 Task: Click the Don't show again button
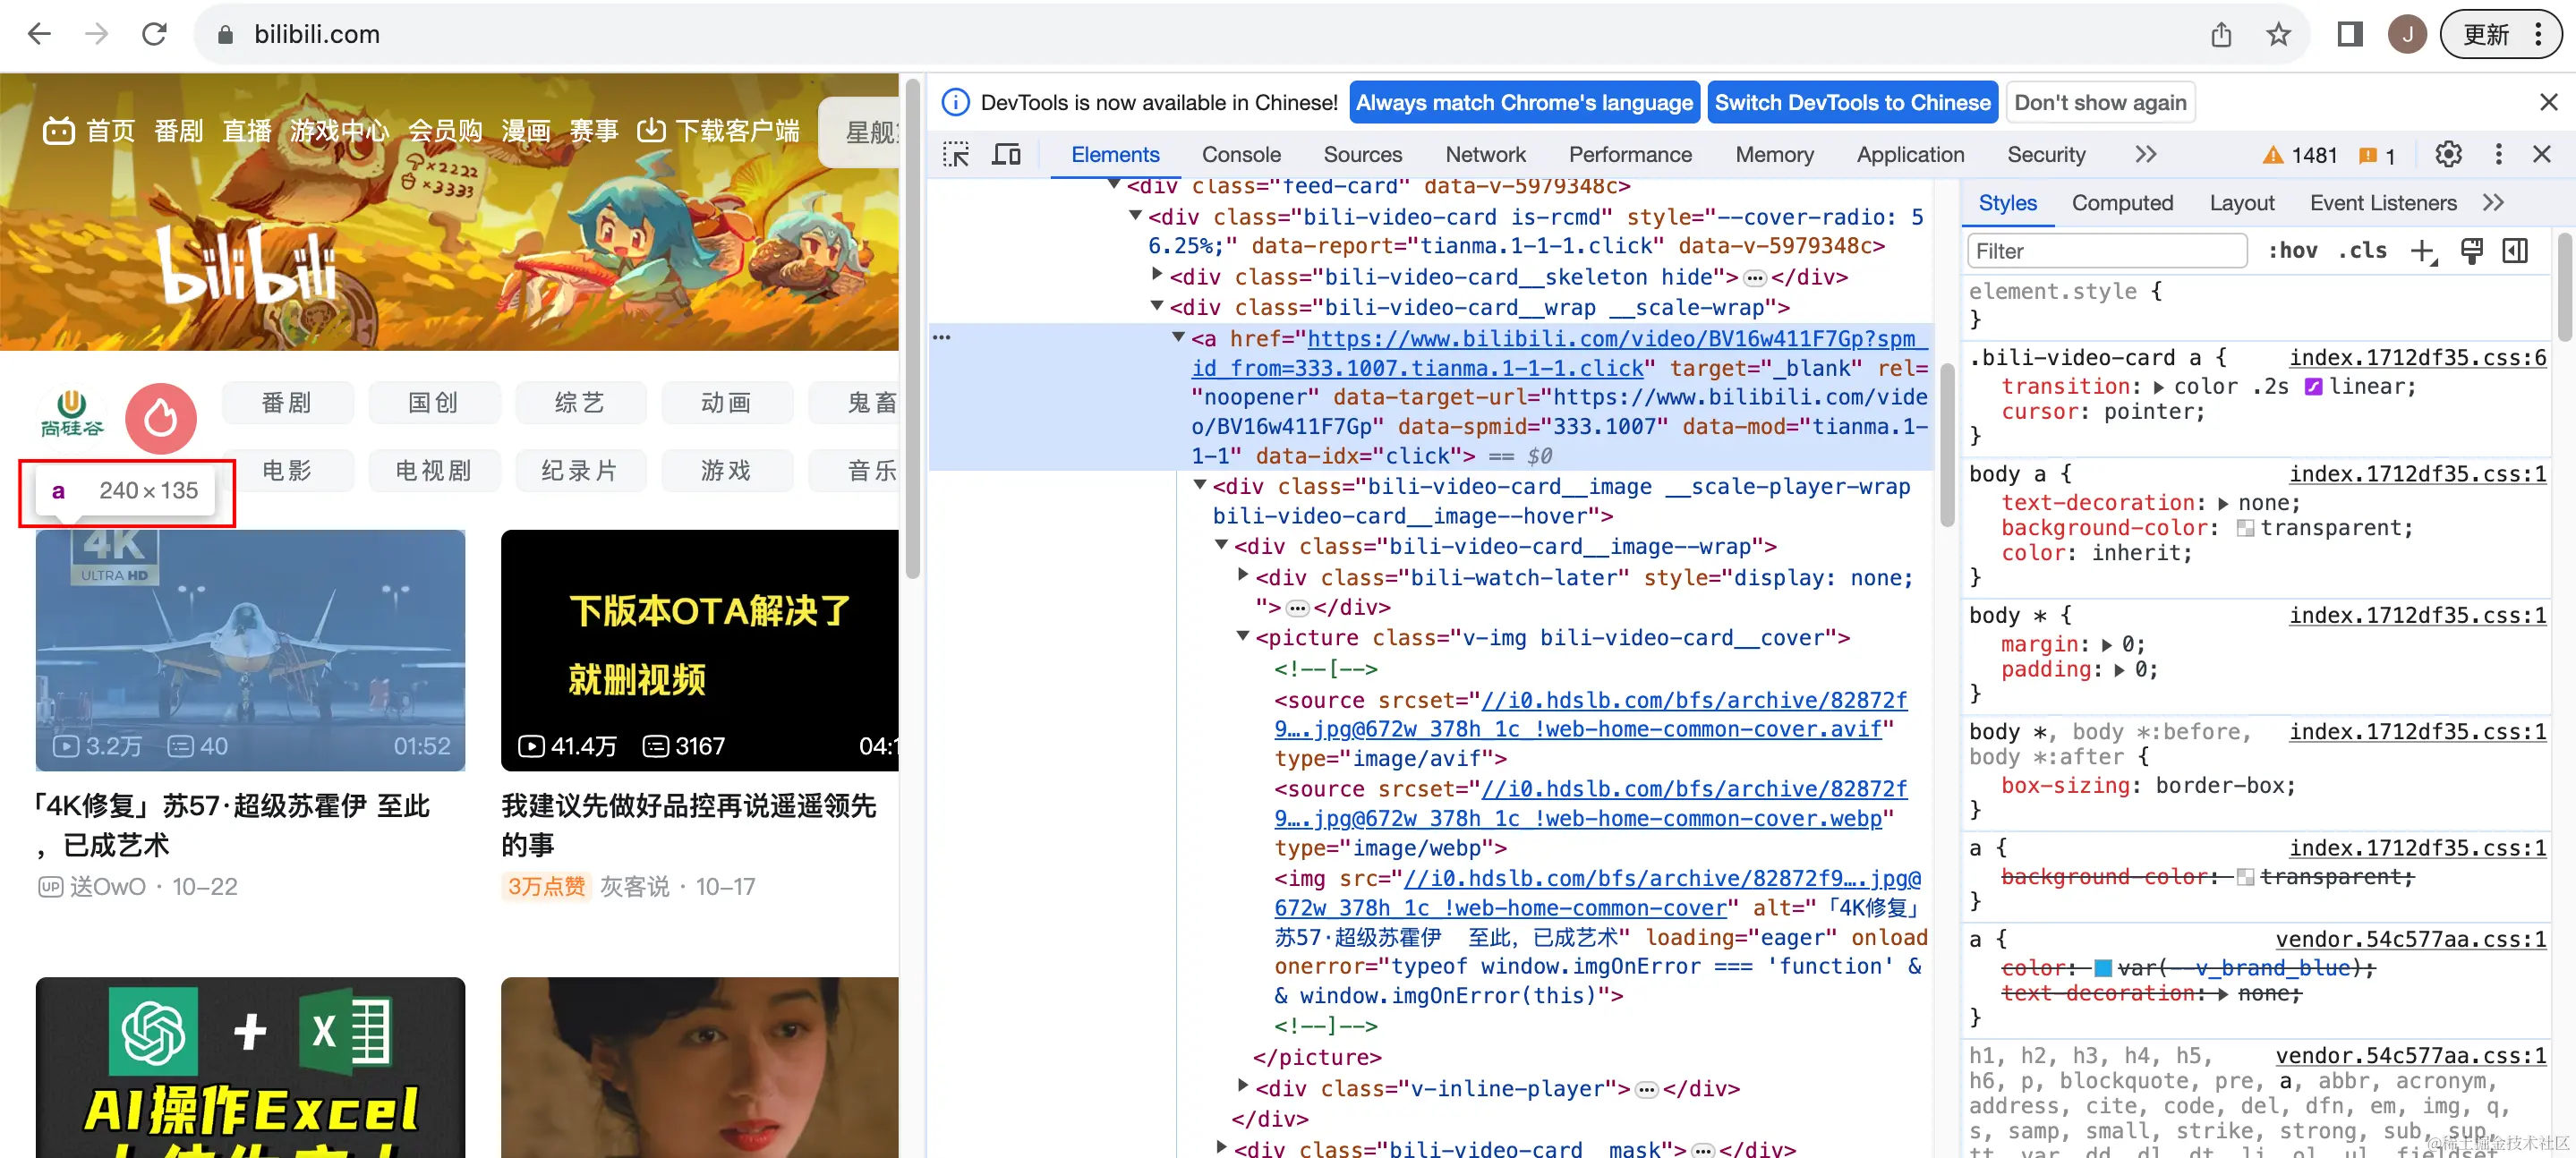click(2099, 103)
